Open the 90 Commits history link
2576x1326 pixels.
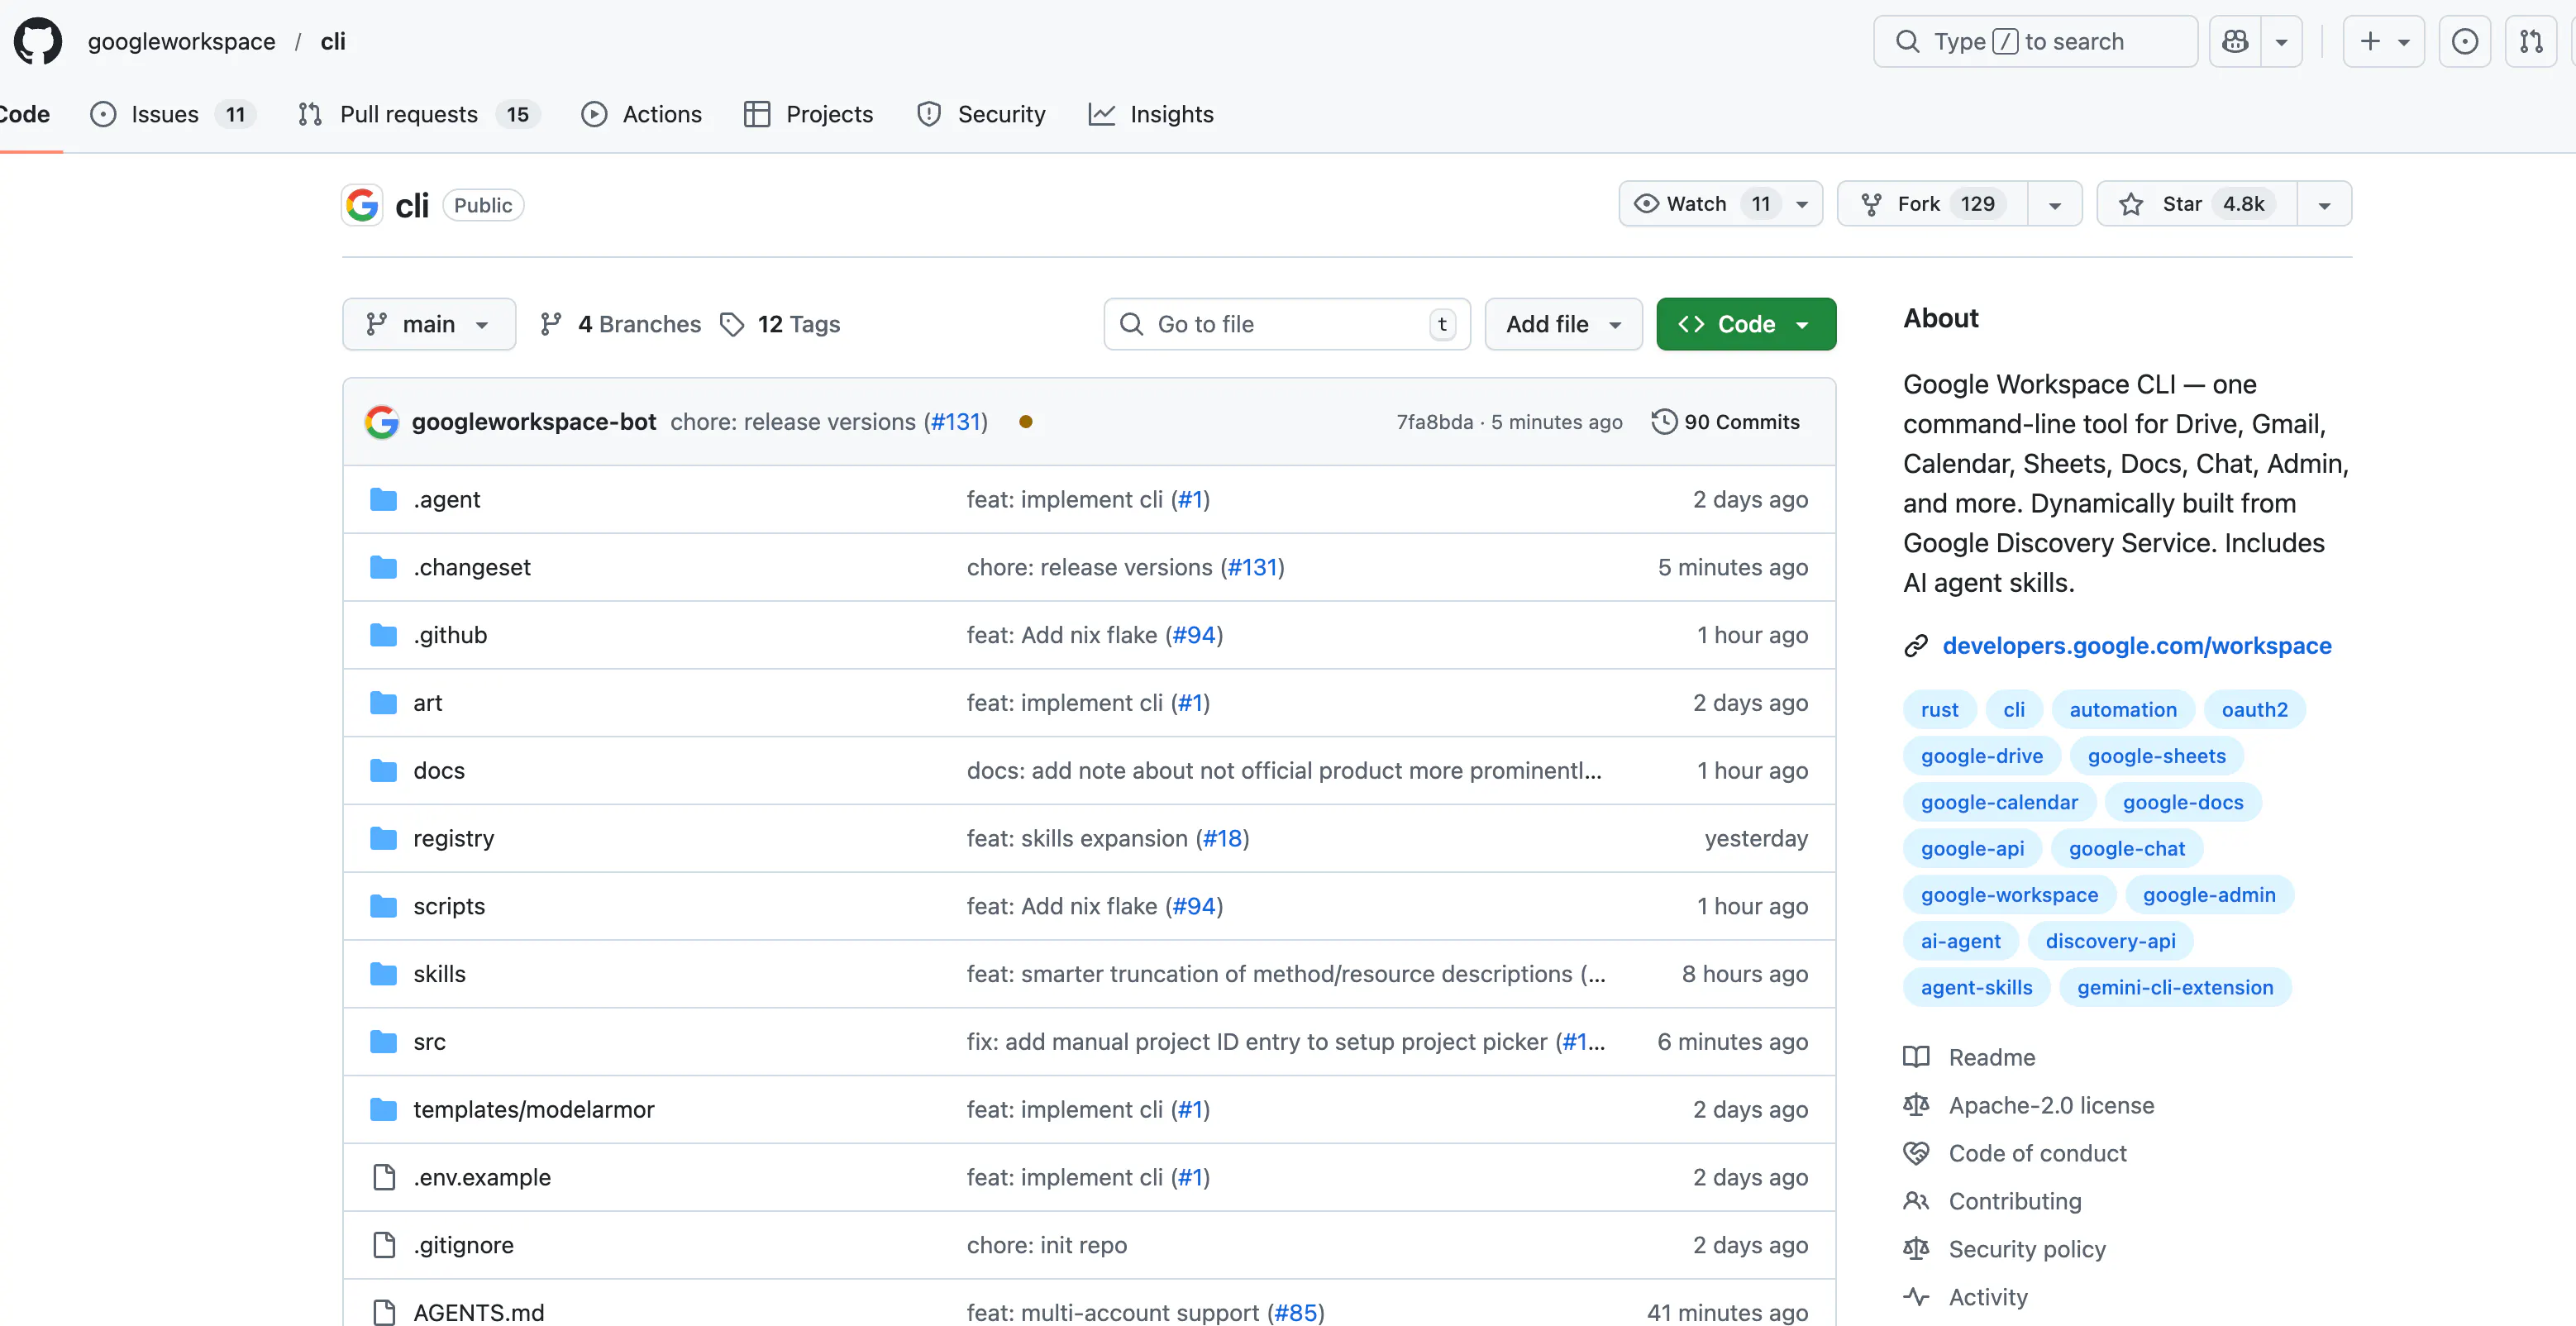[x=1725, y=422]
